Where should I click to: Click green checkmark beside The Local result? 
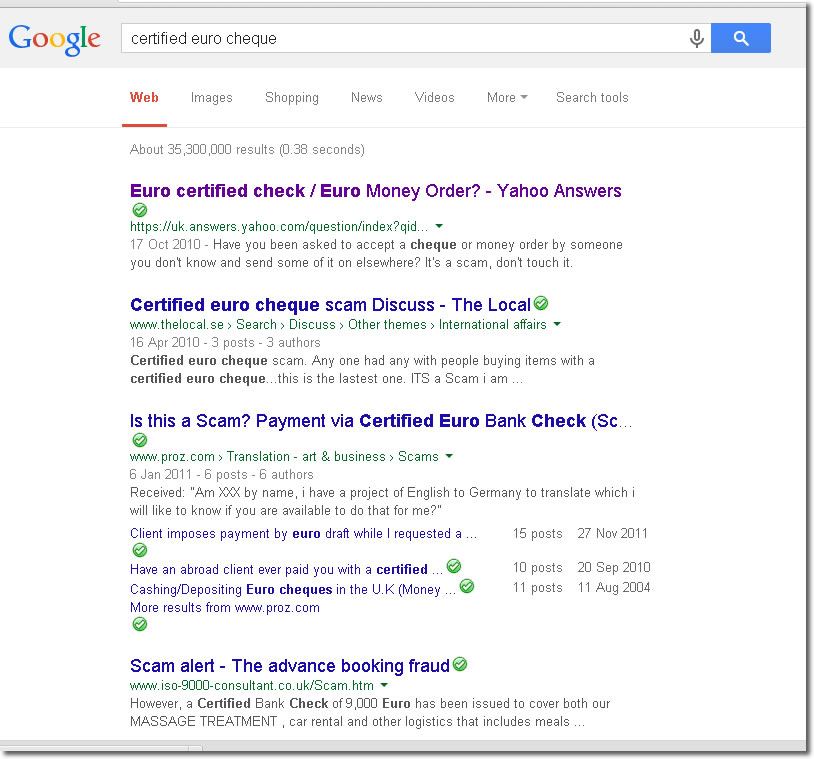[x=541, y=303]
